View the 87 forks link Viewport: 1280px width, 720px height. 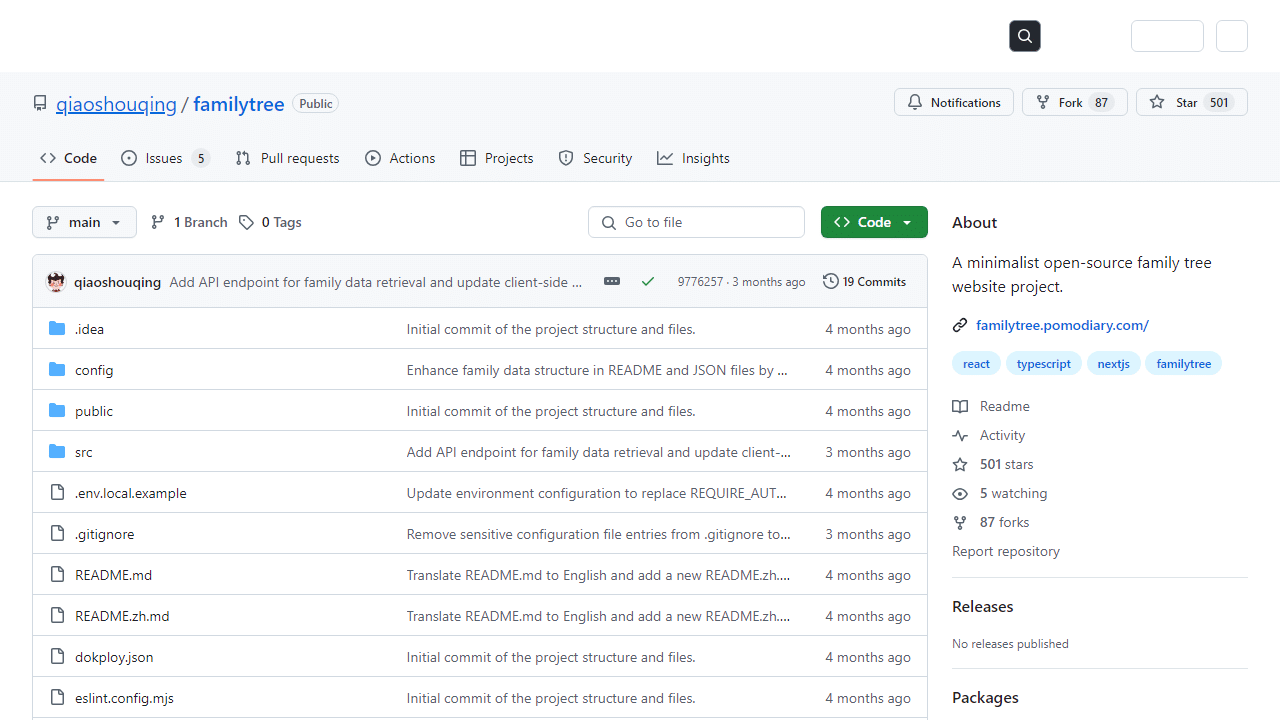[991, 522]
